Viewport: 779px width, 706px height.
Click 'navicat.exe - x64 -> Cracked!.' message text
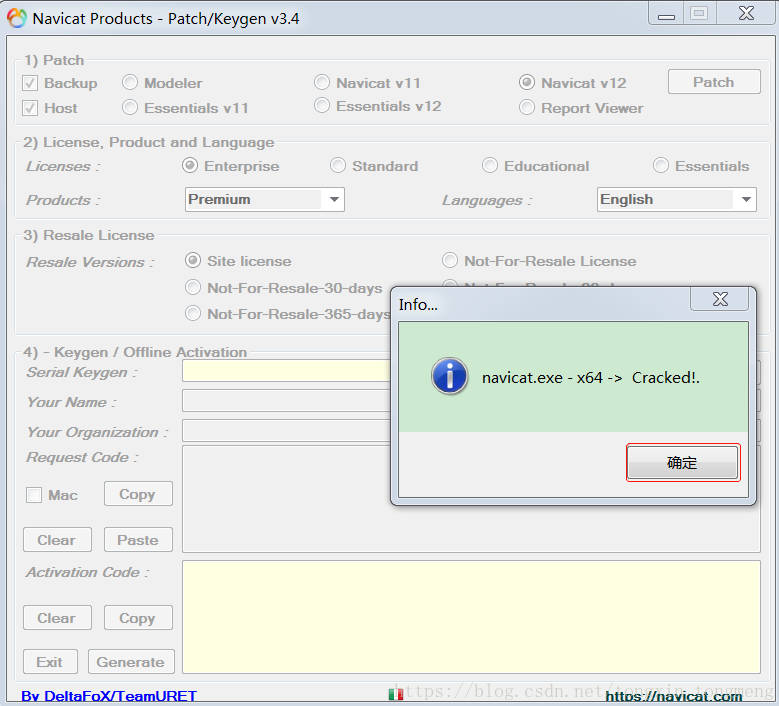591,378
